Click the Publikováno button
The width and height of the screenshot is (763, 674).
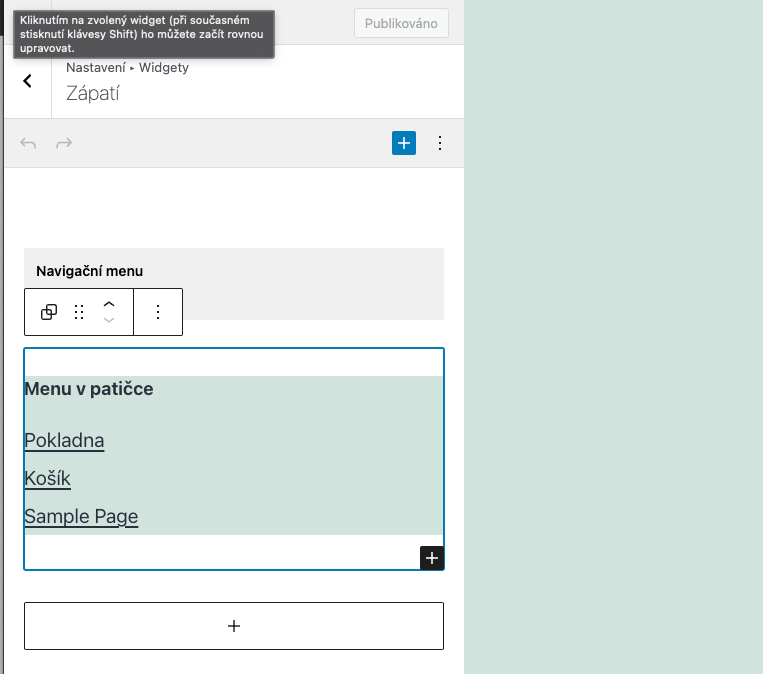401,23
